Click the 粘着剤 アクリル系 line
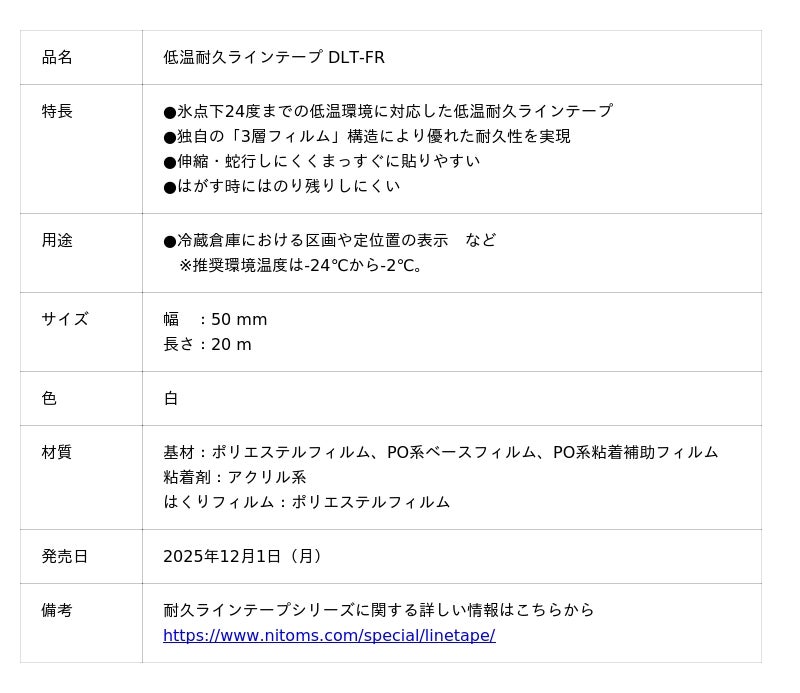This screenshot has height=693, width=800. 235,477
